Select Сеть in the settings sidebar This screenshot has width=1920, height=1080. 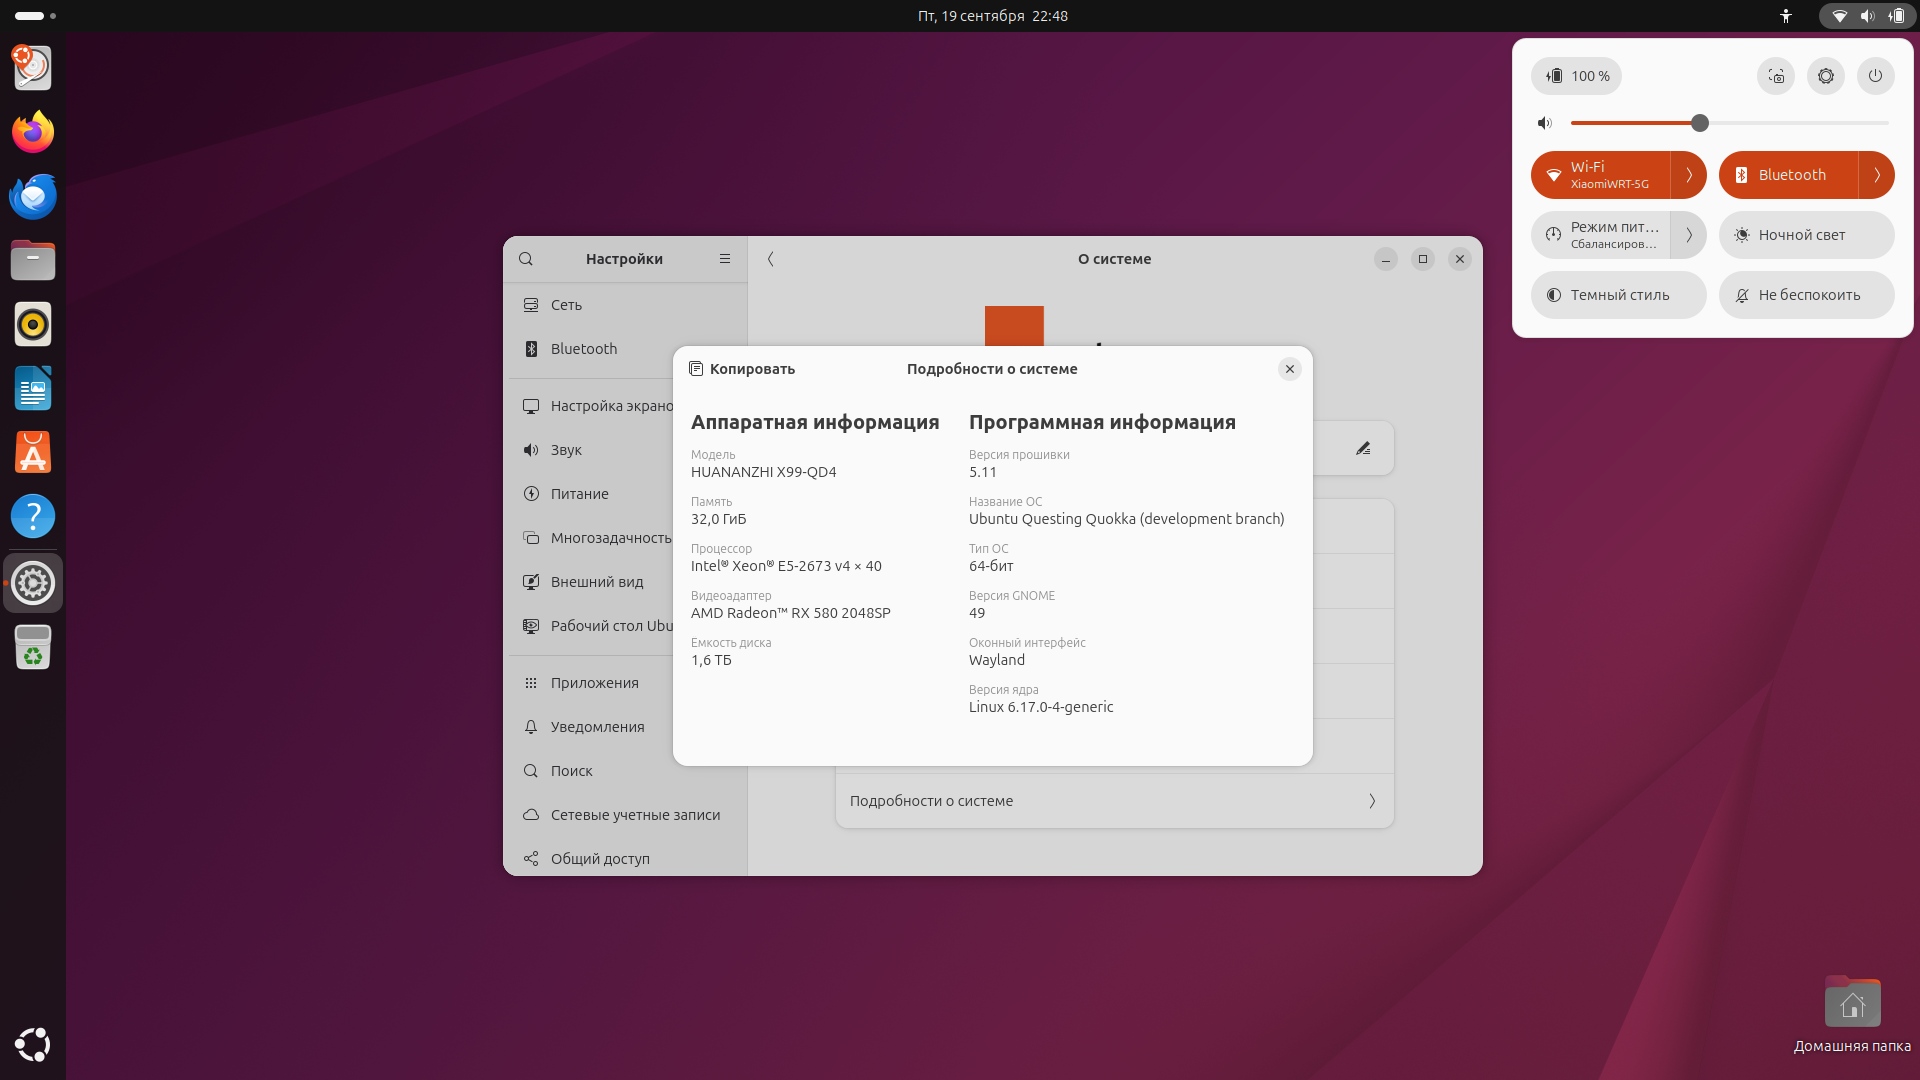(x=625, y=305)
